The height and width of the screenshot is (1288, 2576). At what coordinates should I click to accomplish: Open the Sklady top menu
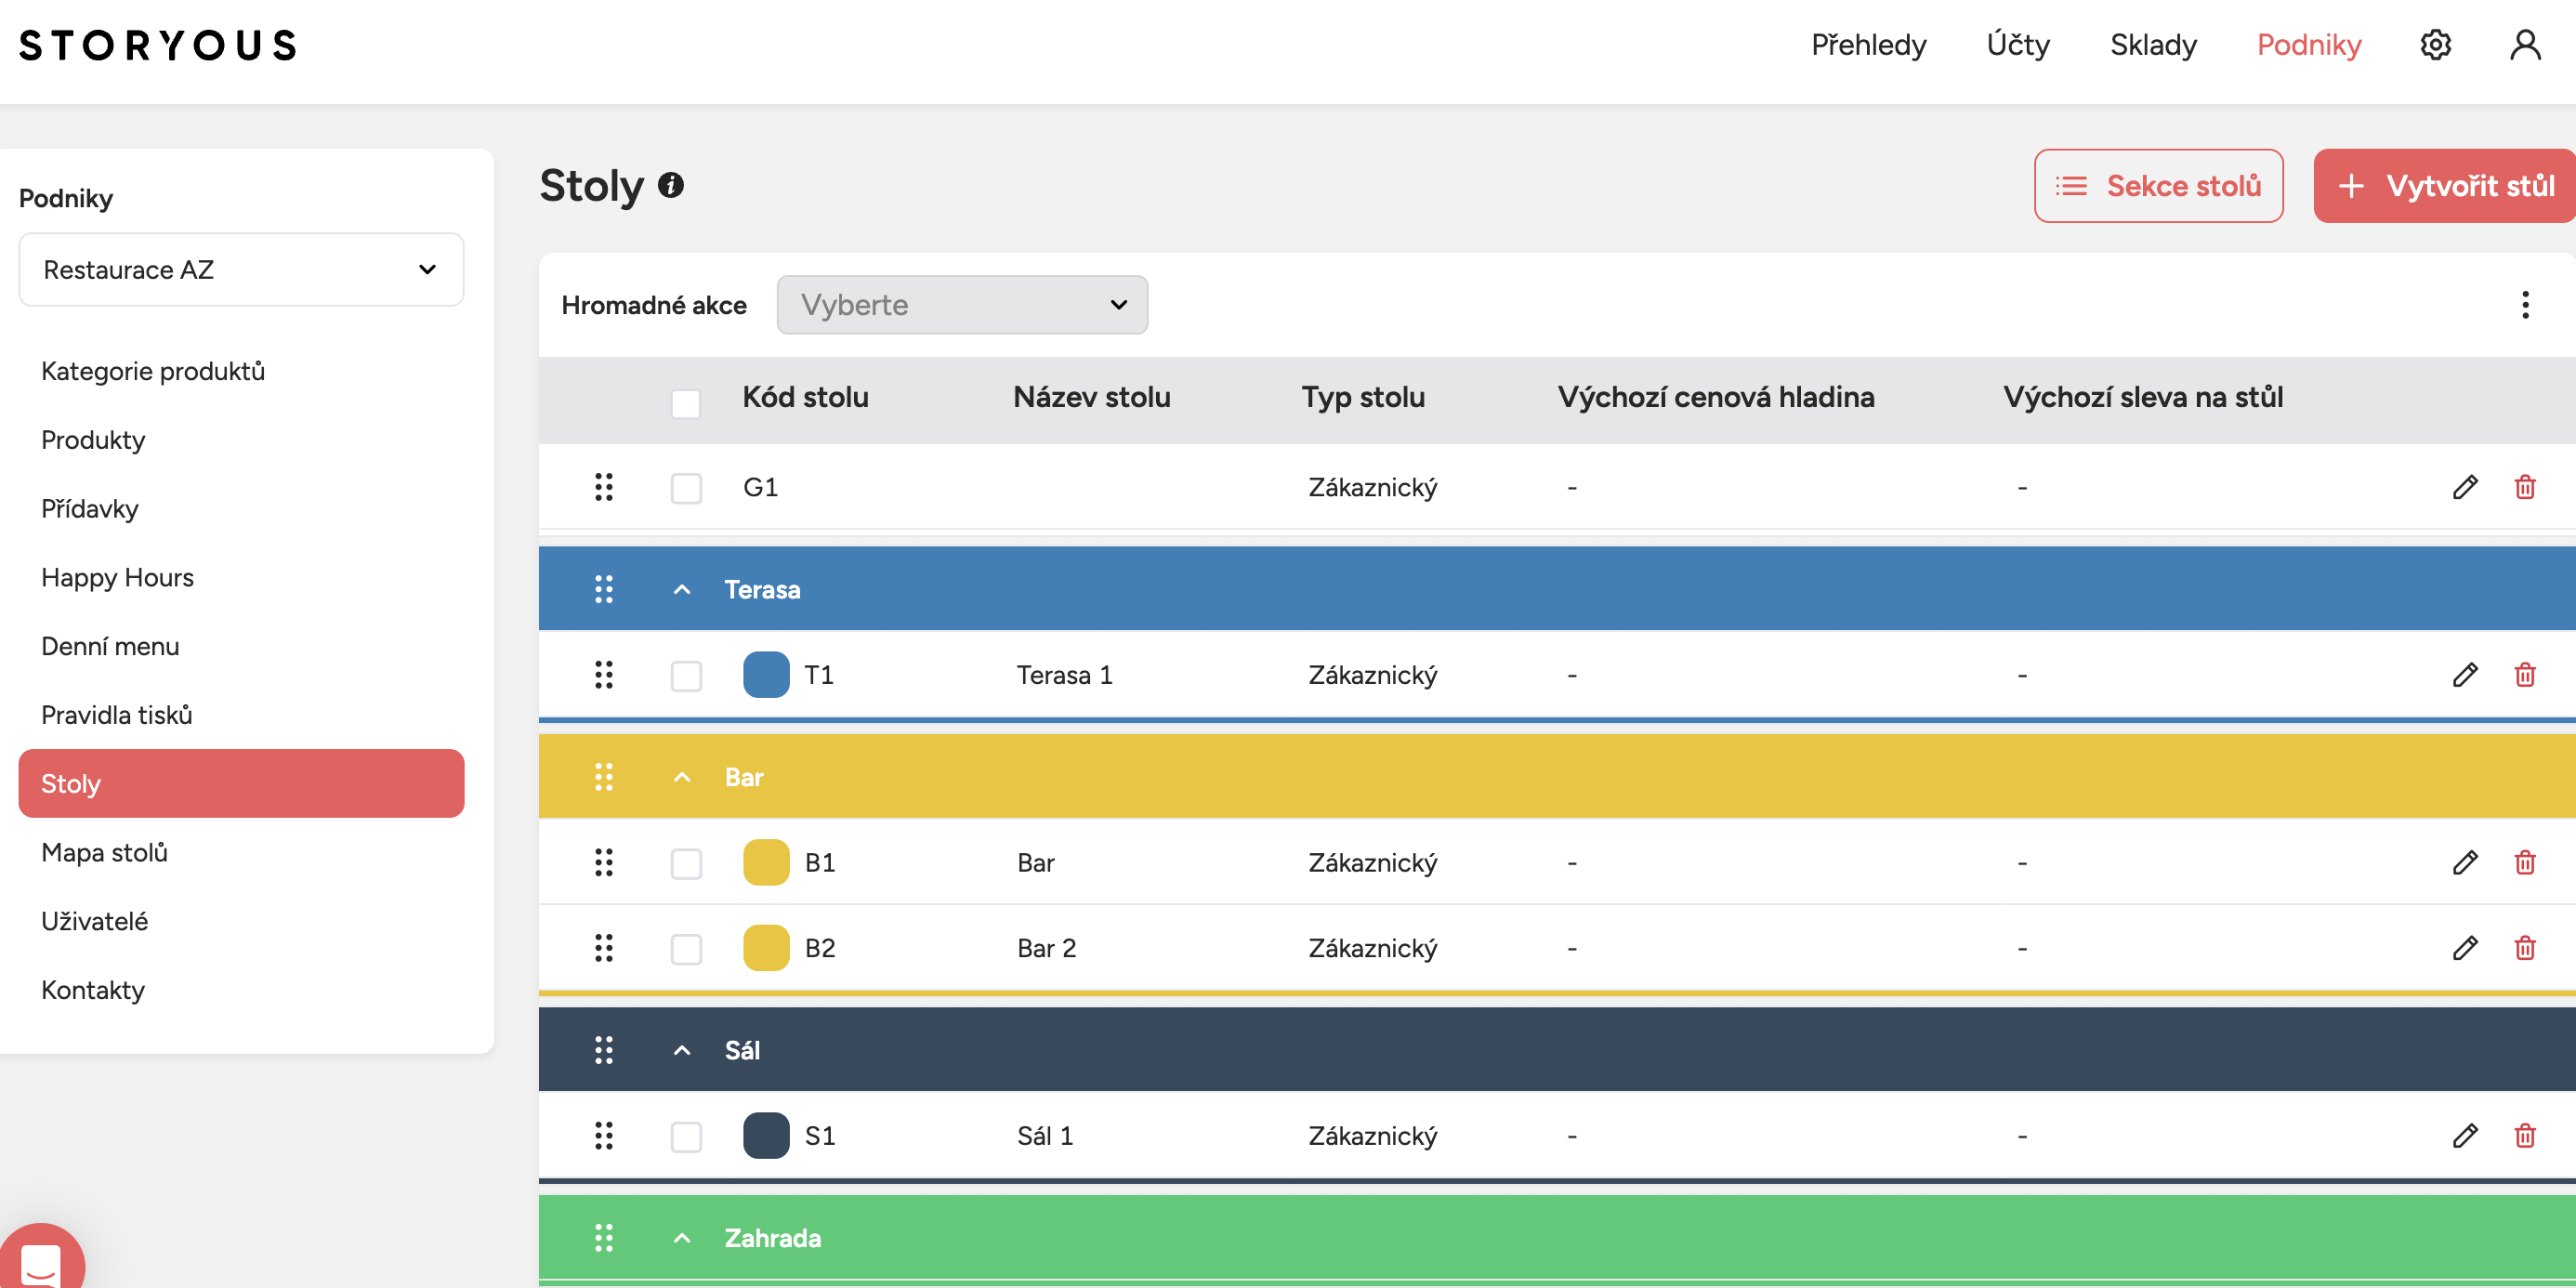point(2152,45)
